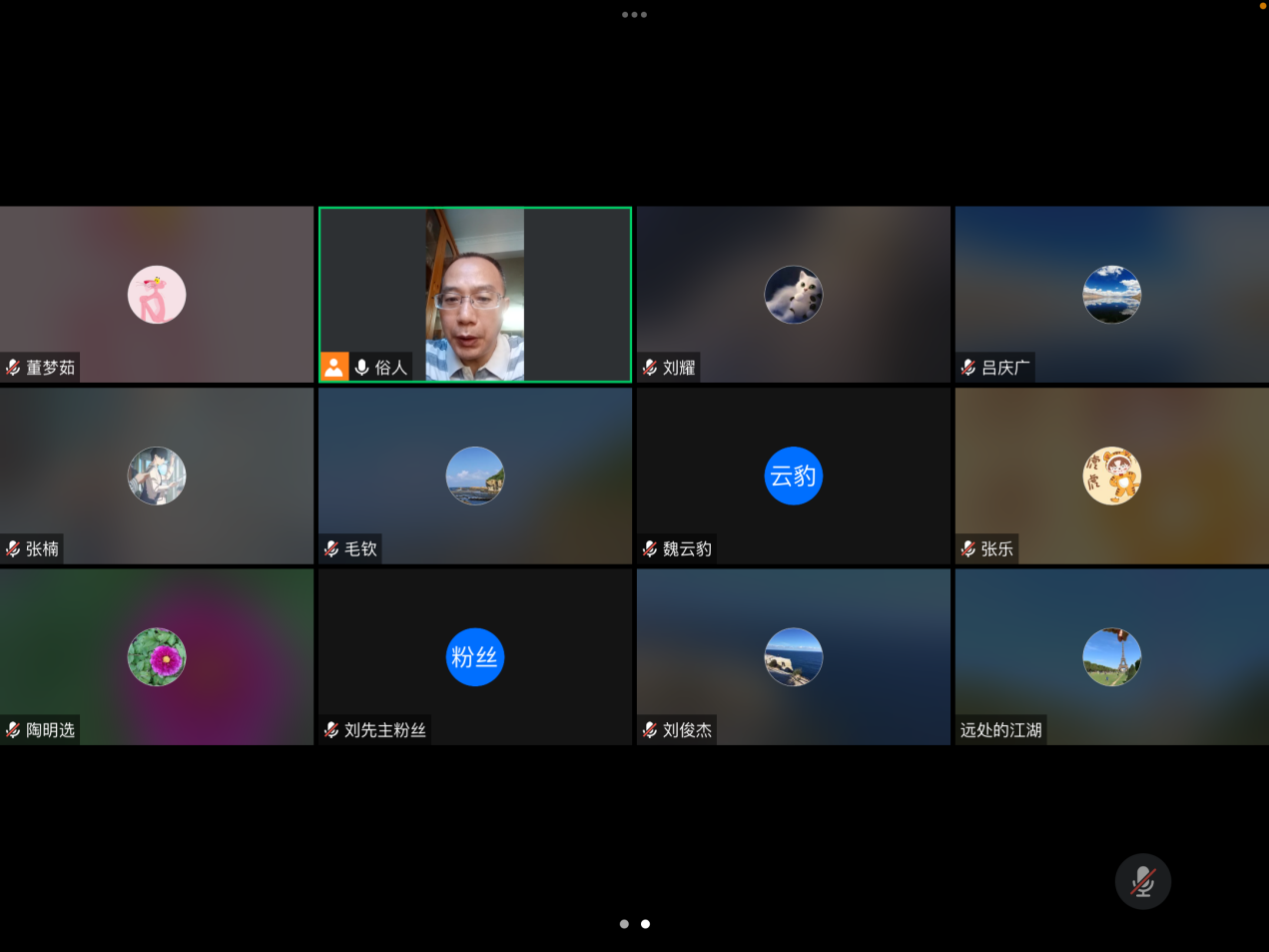Select the speaker's live video feed

(x=474, y=295)
